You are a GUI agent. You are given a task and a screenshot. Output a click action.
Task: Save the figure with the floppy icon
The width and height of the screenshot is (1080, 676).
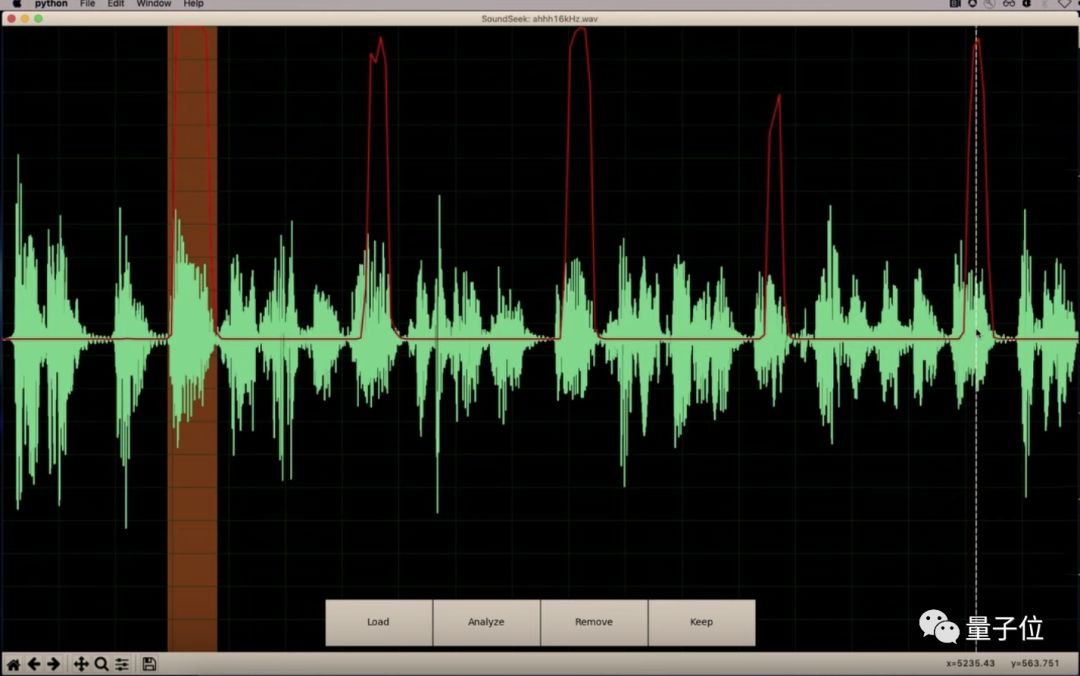click(x=149, y=664)
